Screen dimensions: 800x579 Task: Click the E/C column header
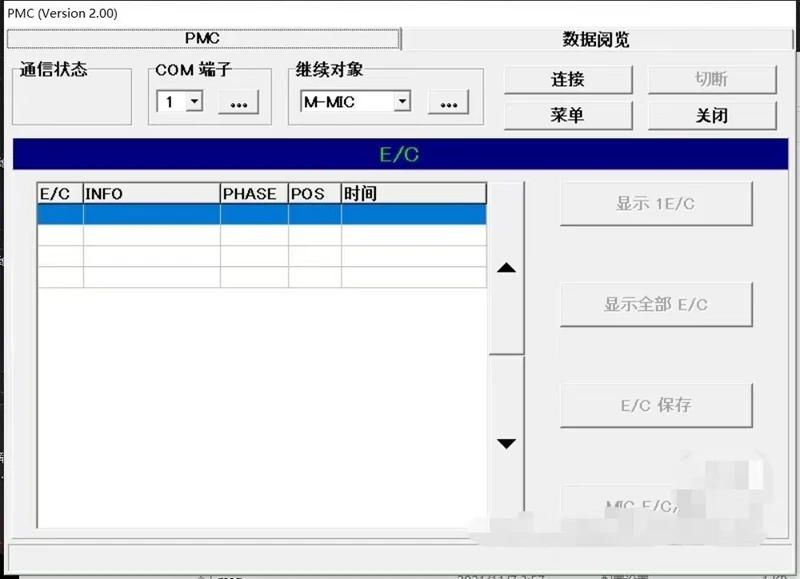(60, 194)
